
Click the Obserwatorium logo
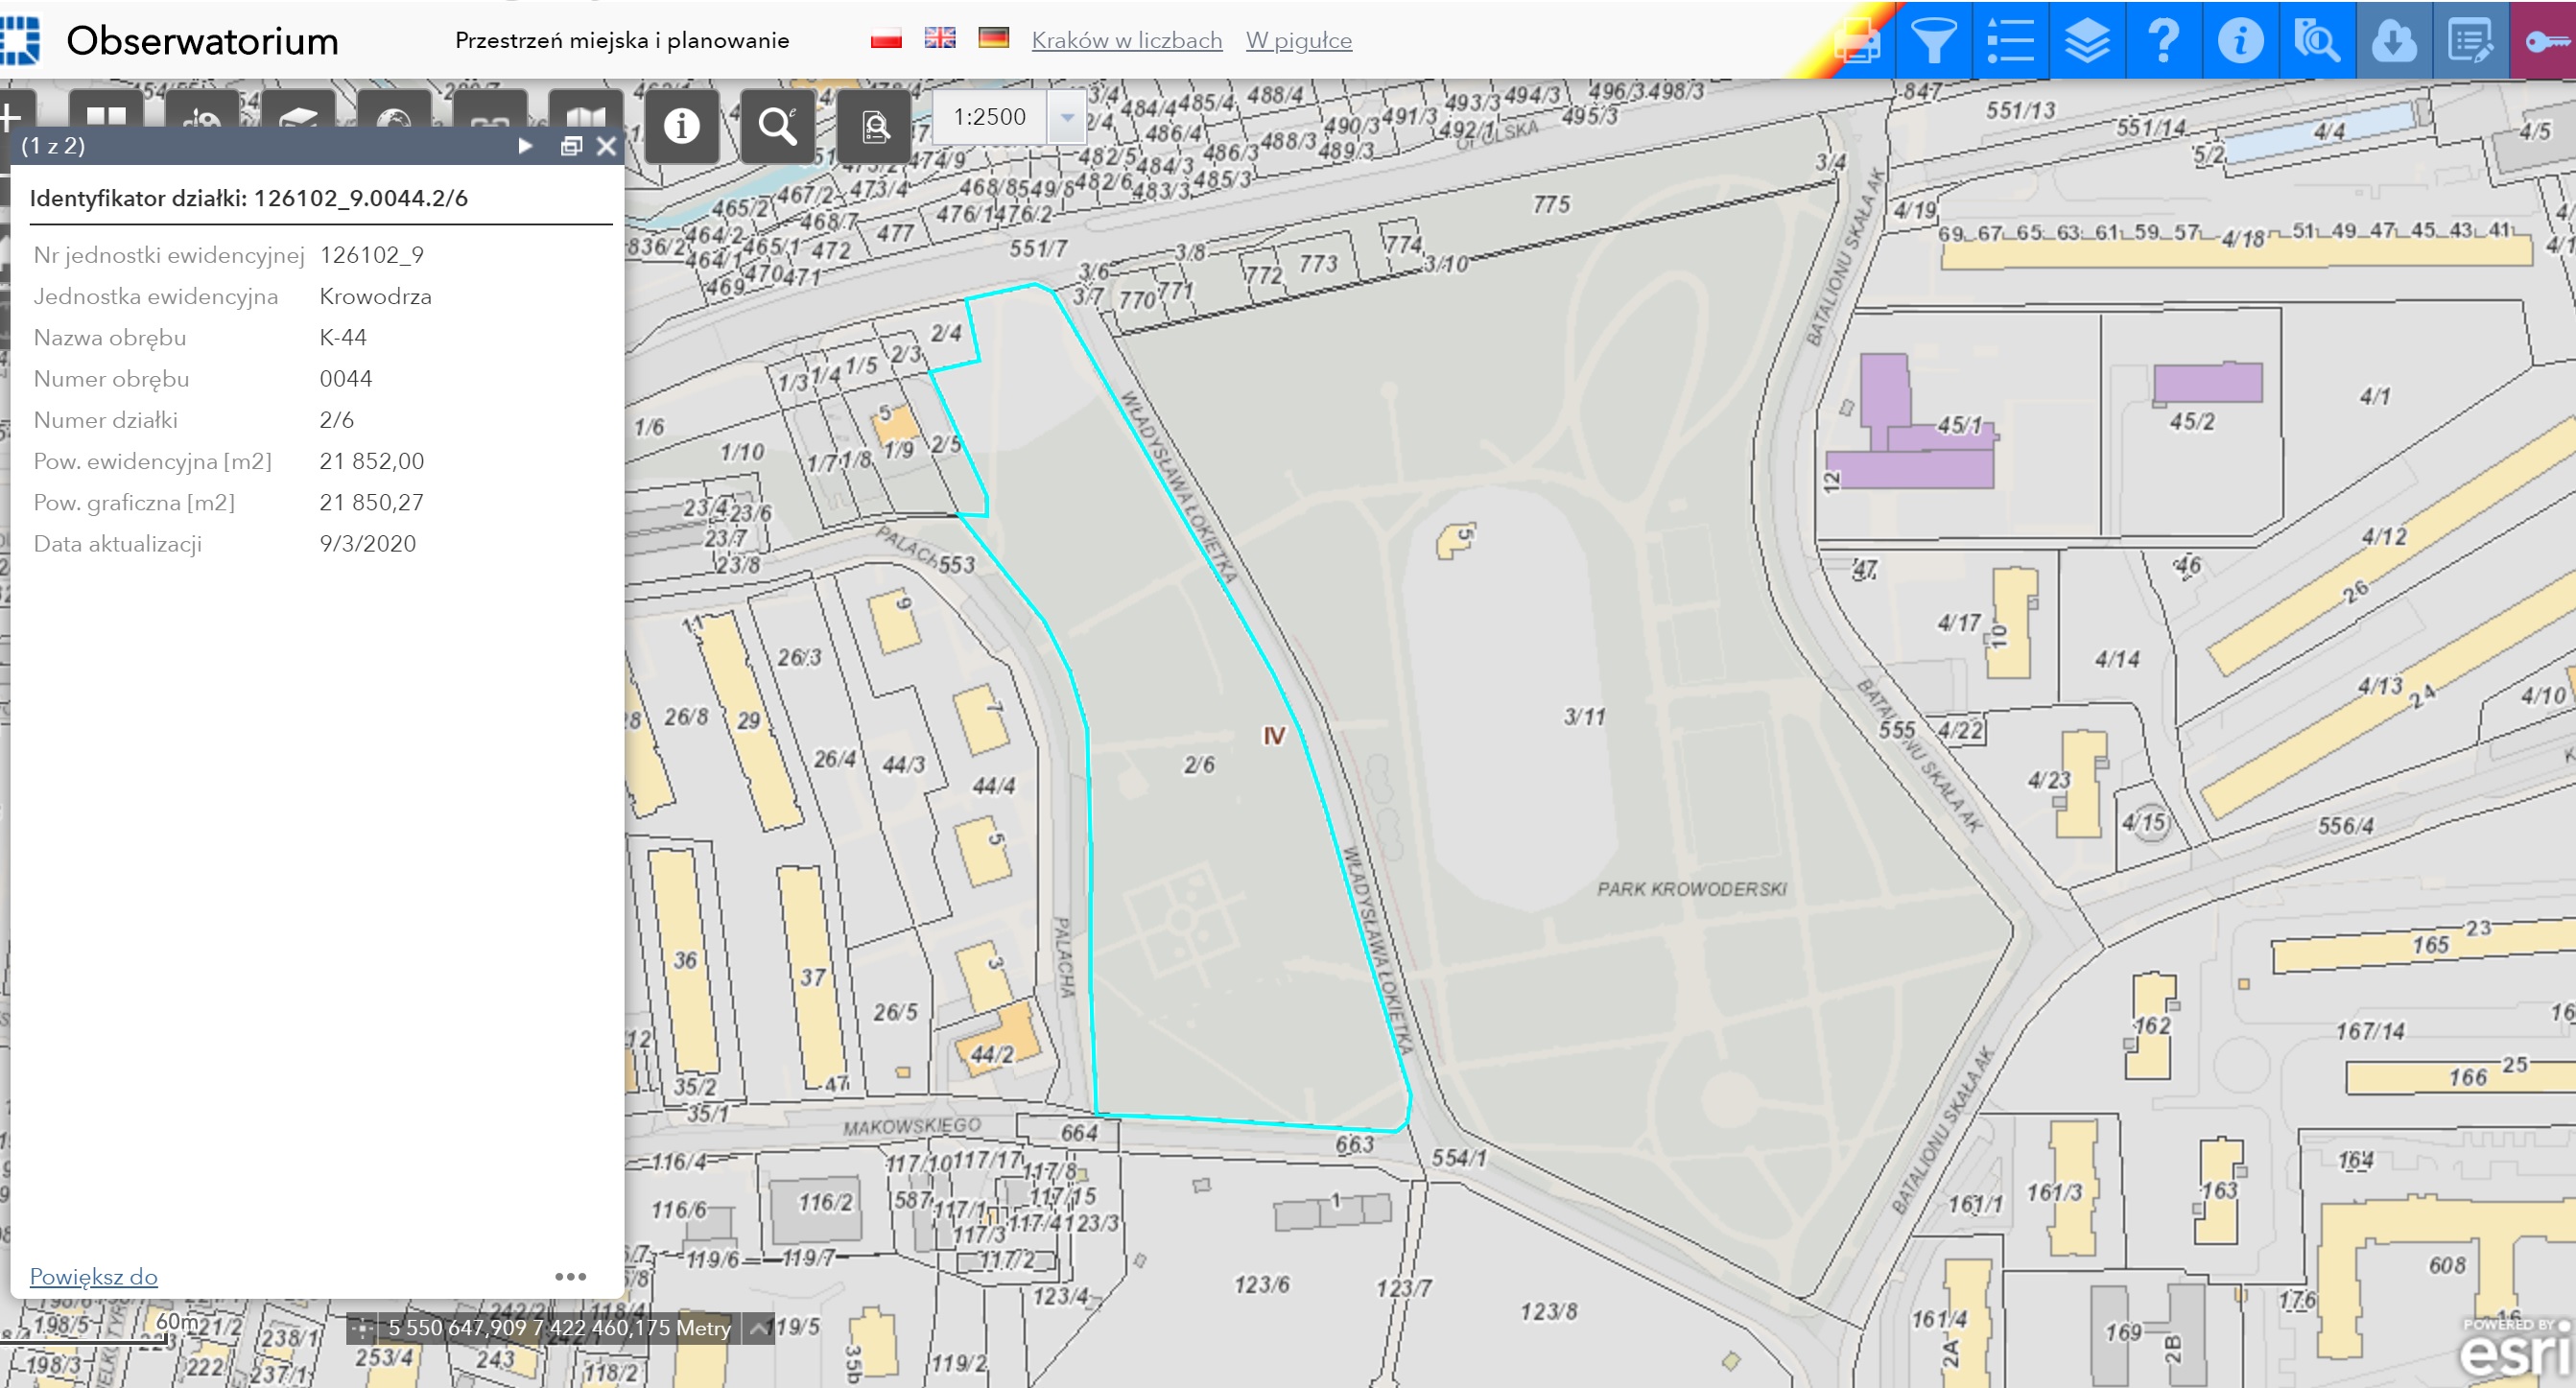coord(20,41)
